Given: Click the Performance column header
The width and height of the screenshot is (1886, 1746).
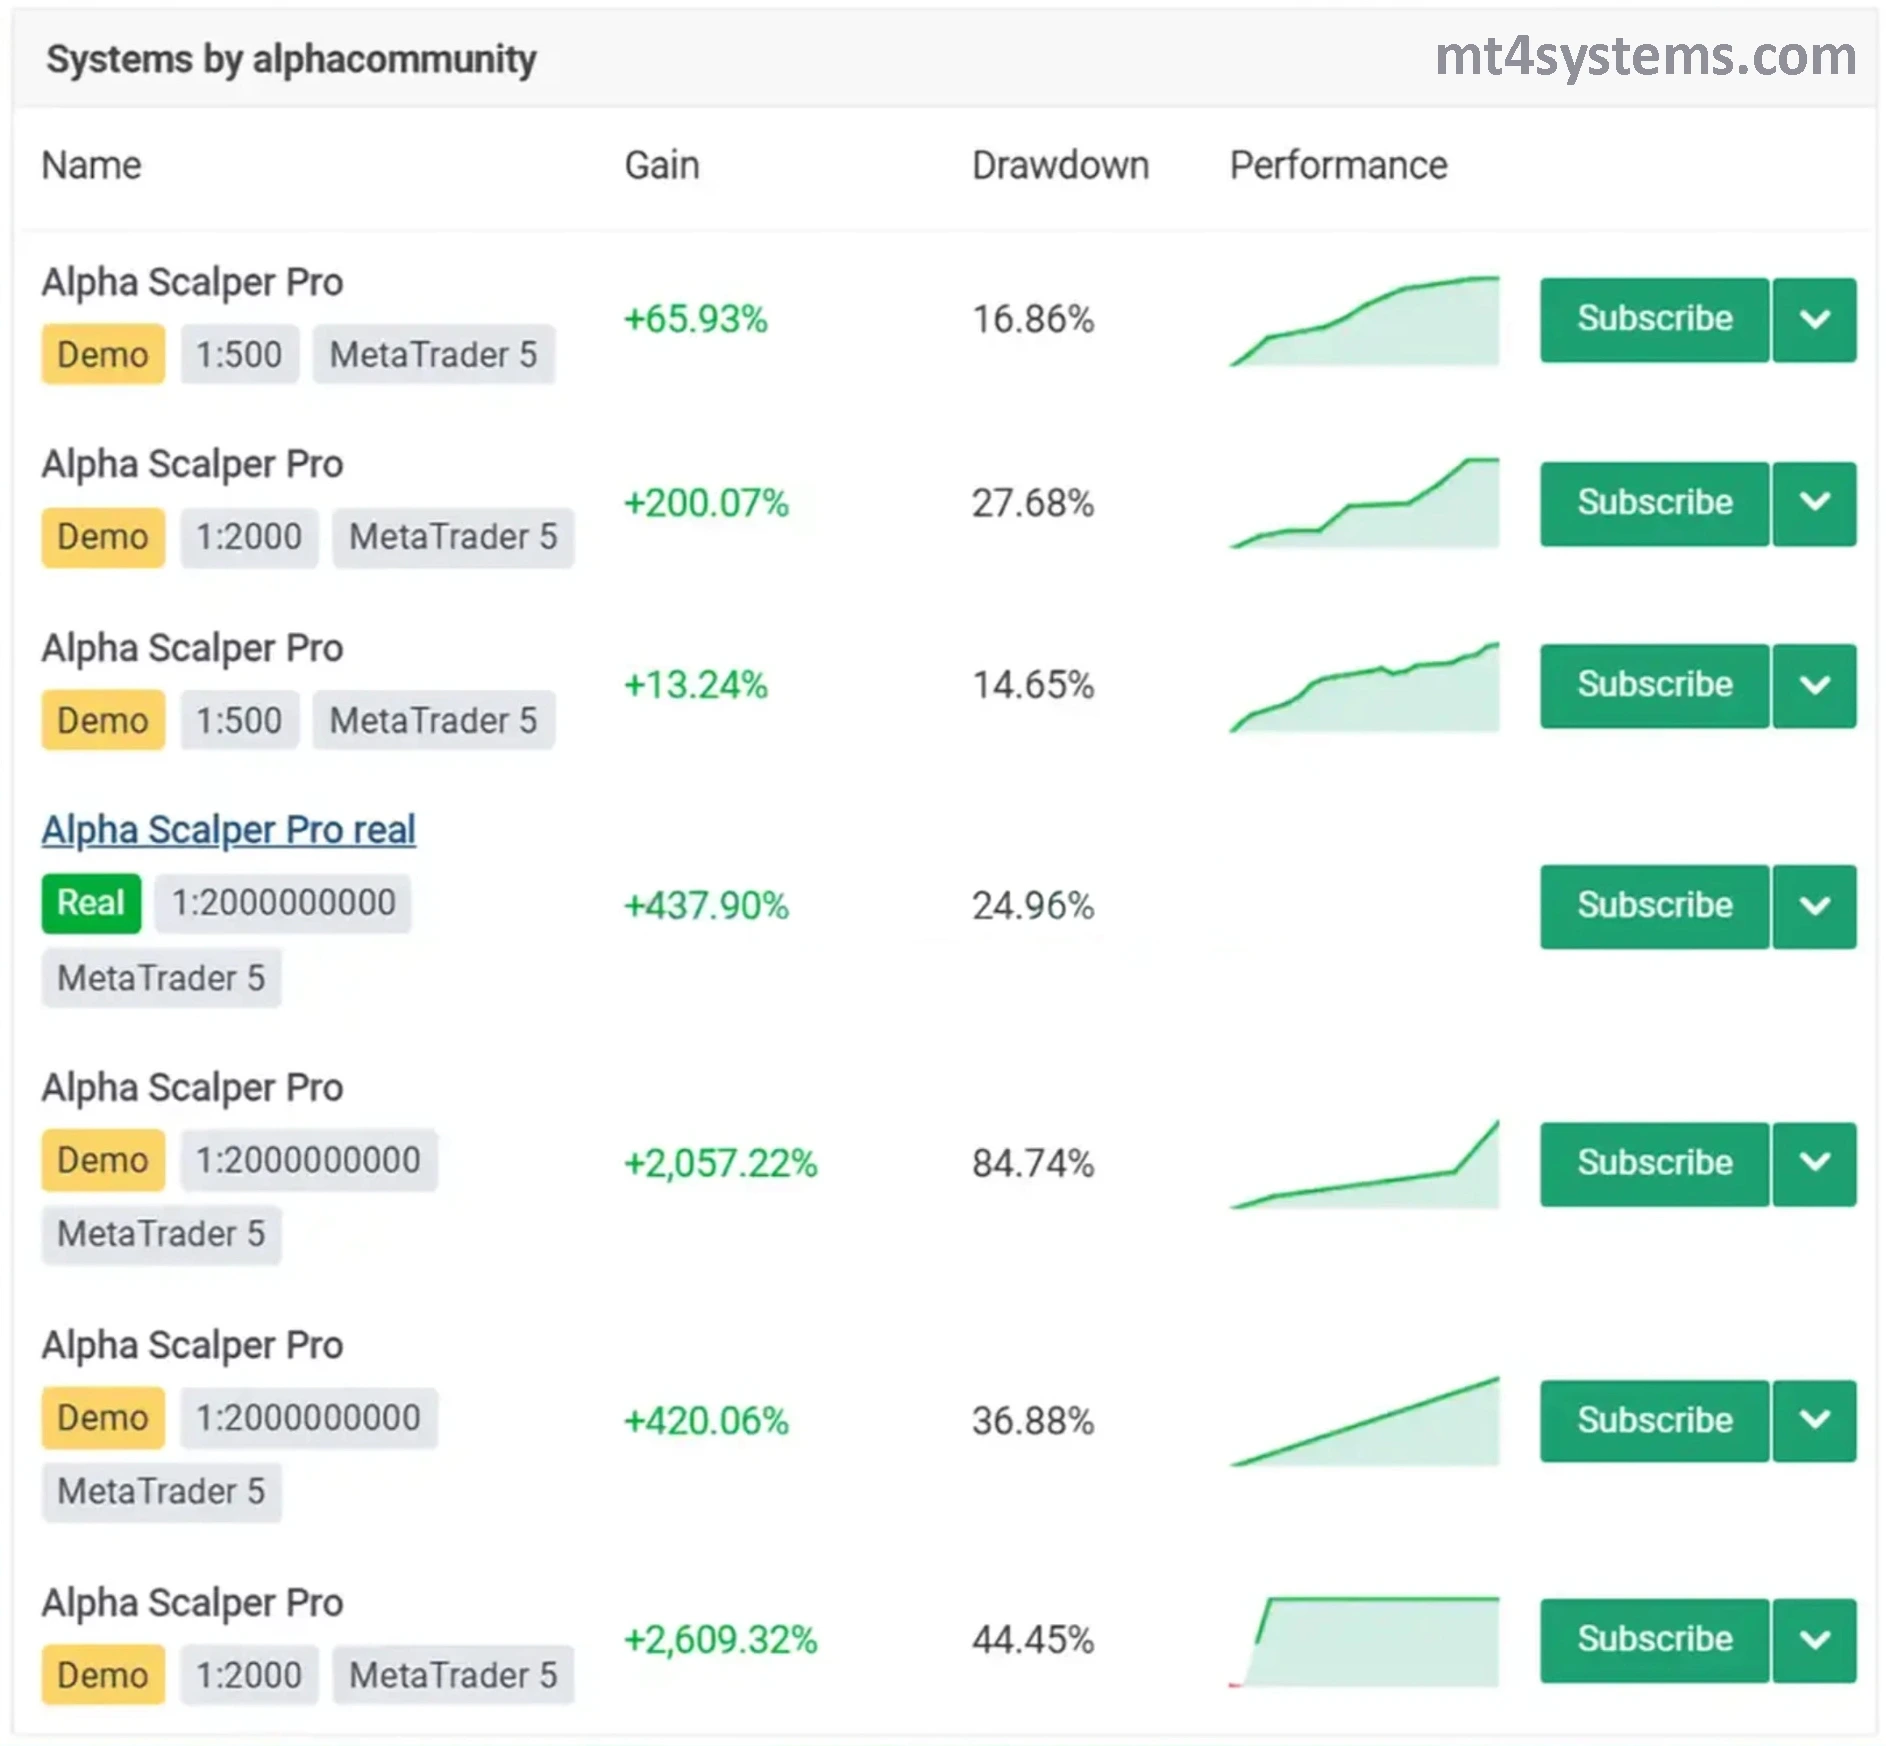Looking at the screenshot, I should click(1337, 166).
